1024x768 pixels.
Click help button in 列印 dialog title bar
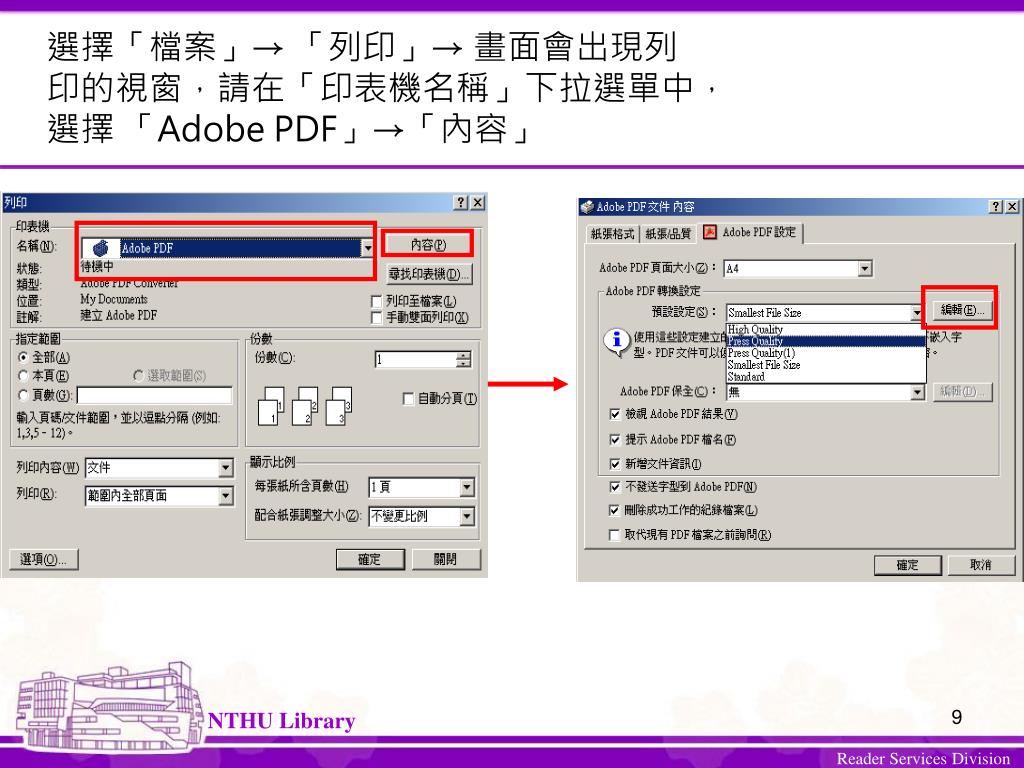461,202
